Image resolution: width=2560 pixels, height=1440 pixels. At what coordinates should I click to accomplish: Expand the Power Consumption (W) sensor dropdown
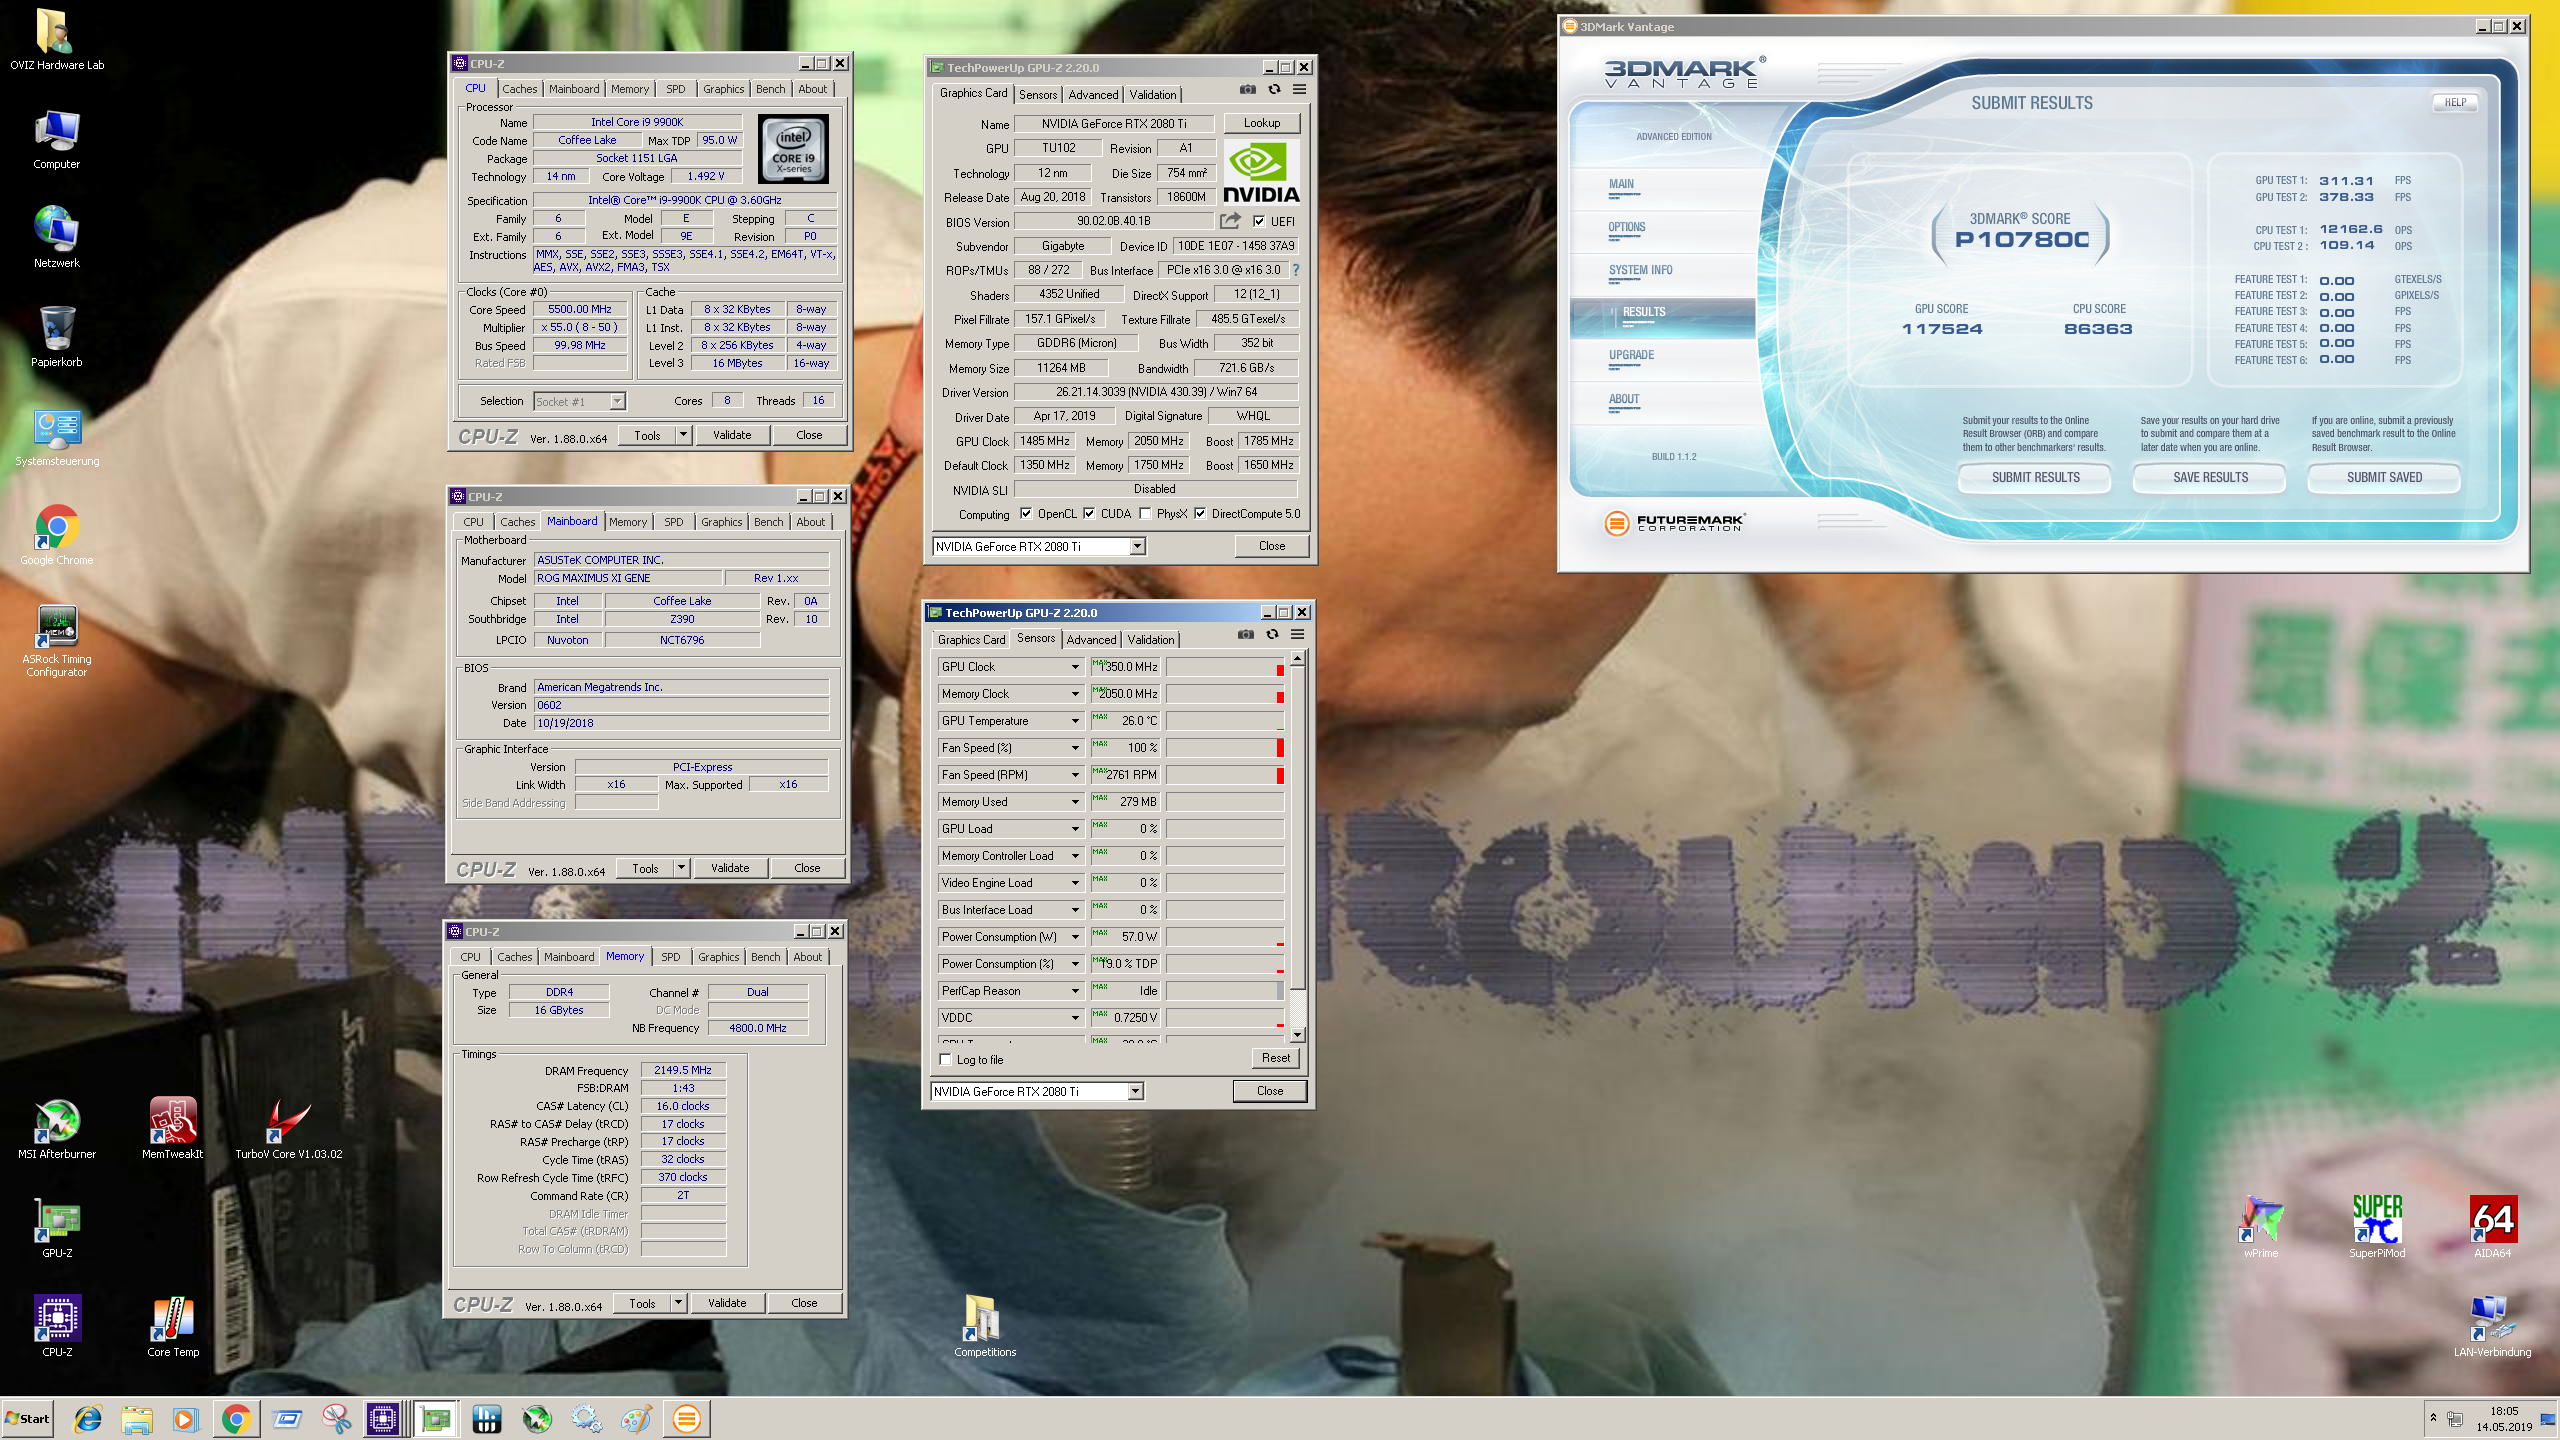[1075, 937]
